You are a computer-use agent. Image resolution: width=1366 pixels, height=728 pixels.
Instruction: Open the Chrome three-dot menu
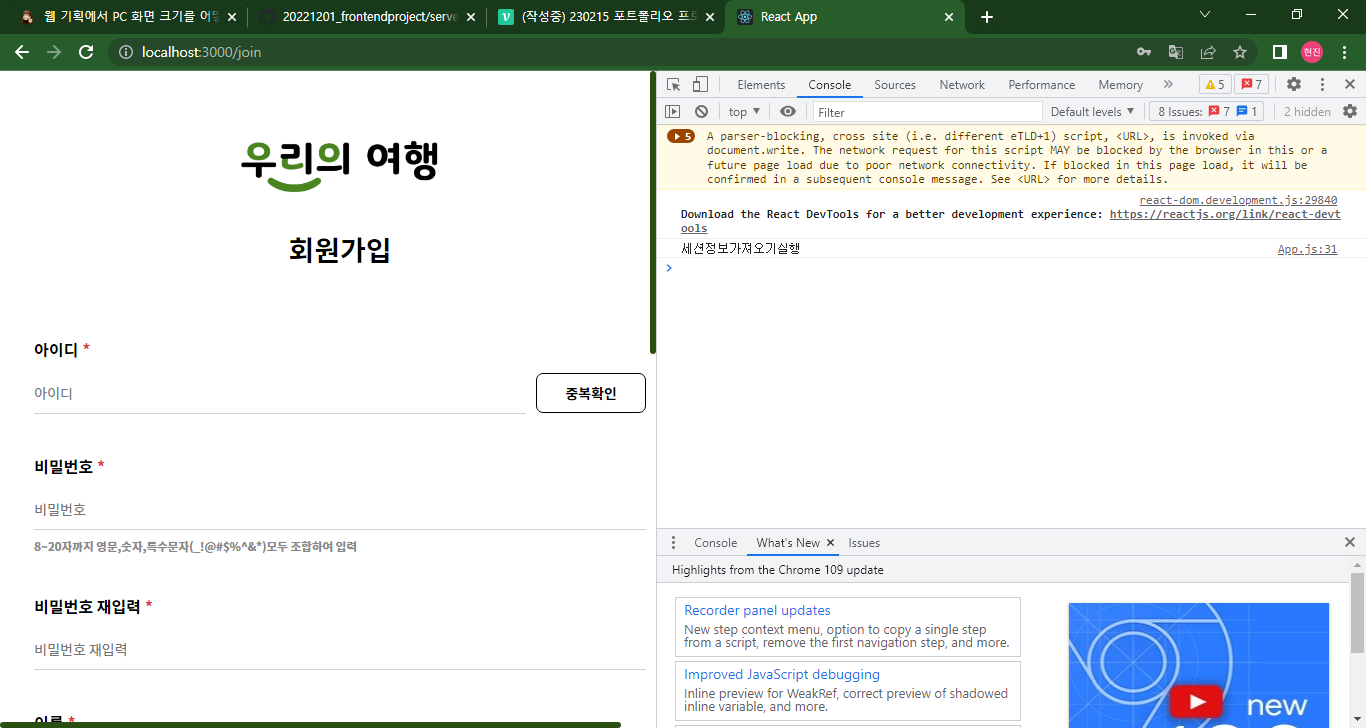coord(1344,52)
